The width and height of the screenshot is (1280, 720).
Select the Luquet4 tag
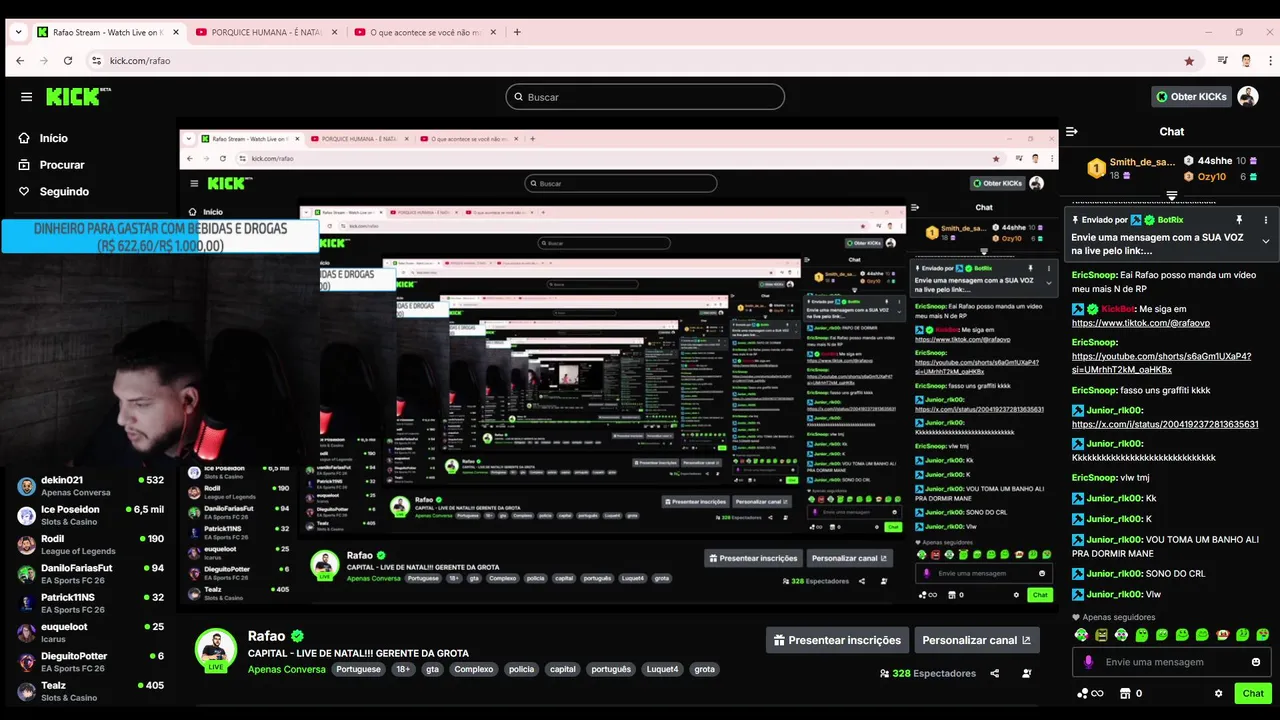(x=662, y=669)
